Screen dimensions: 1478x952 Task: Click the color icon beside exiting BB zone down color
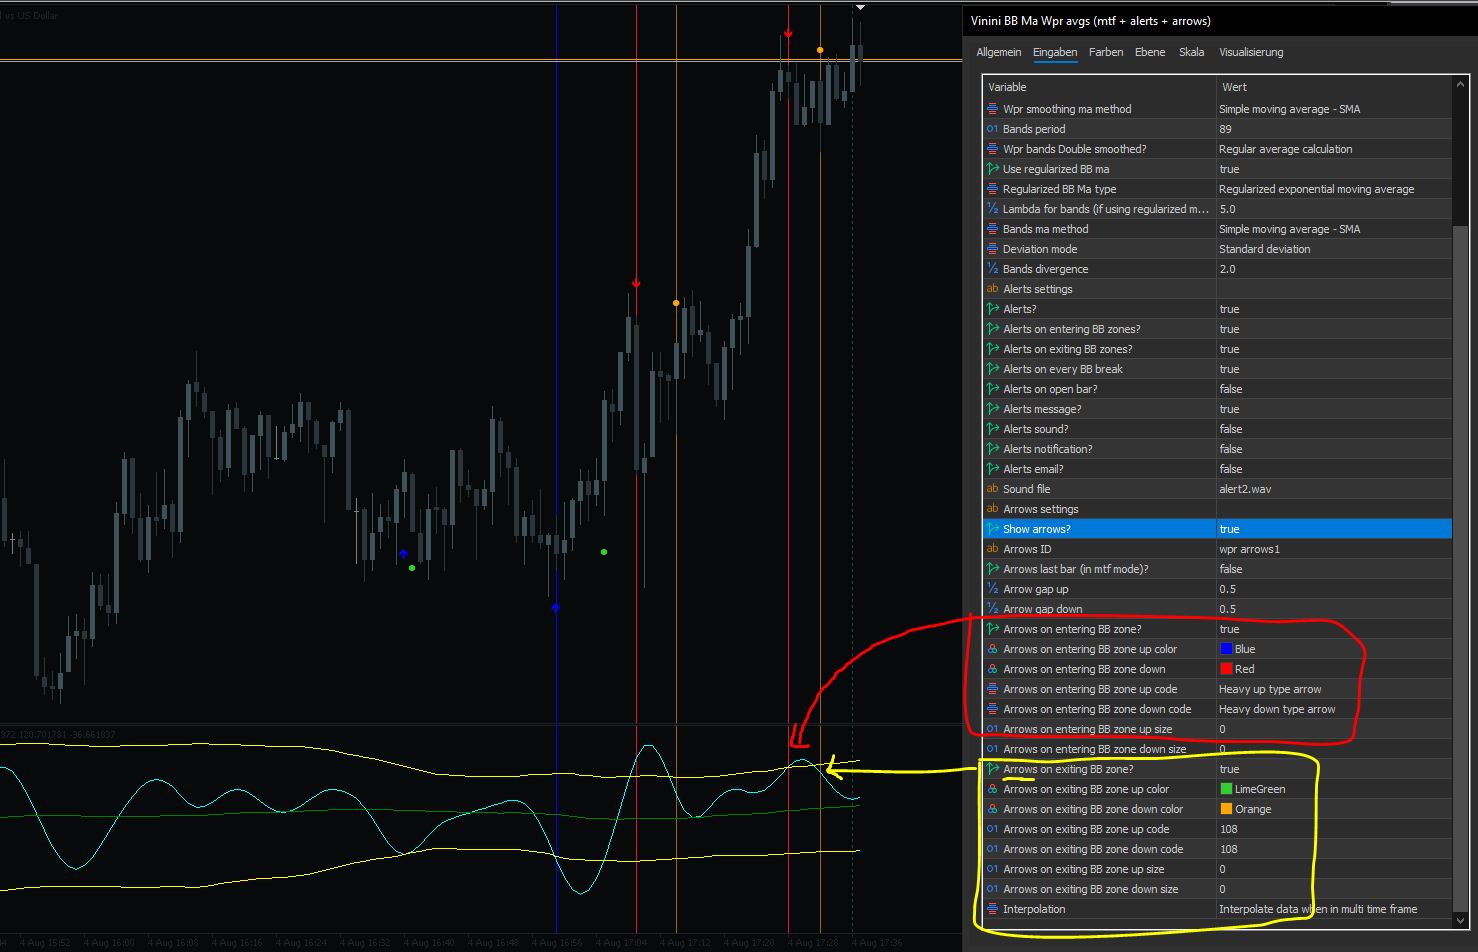(993, 809)
